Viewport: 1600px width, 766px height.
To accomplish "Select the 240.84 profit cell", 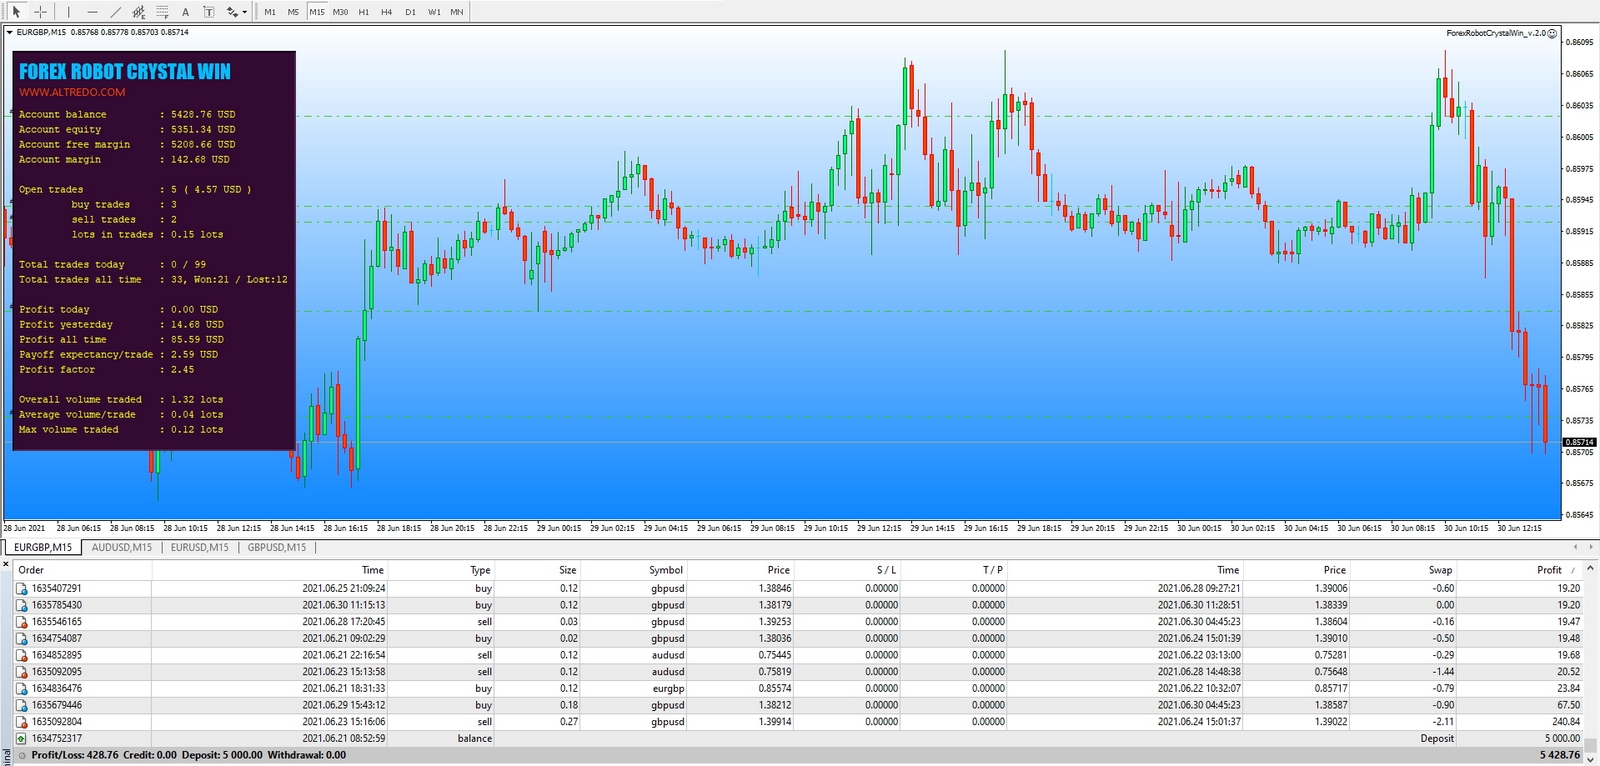I will pos(1566,722).
